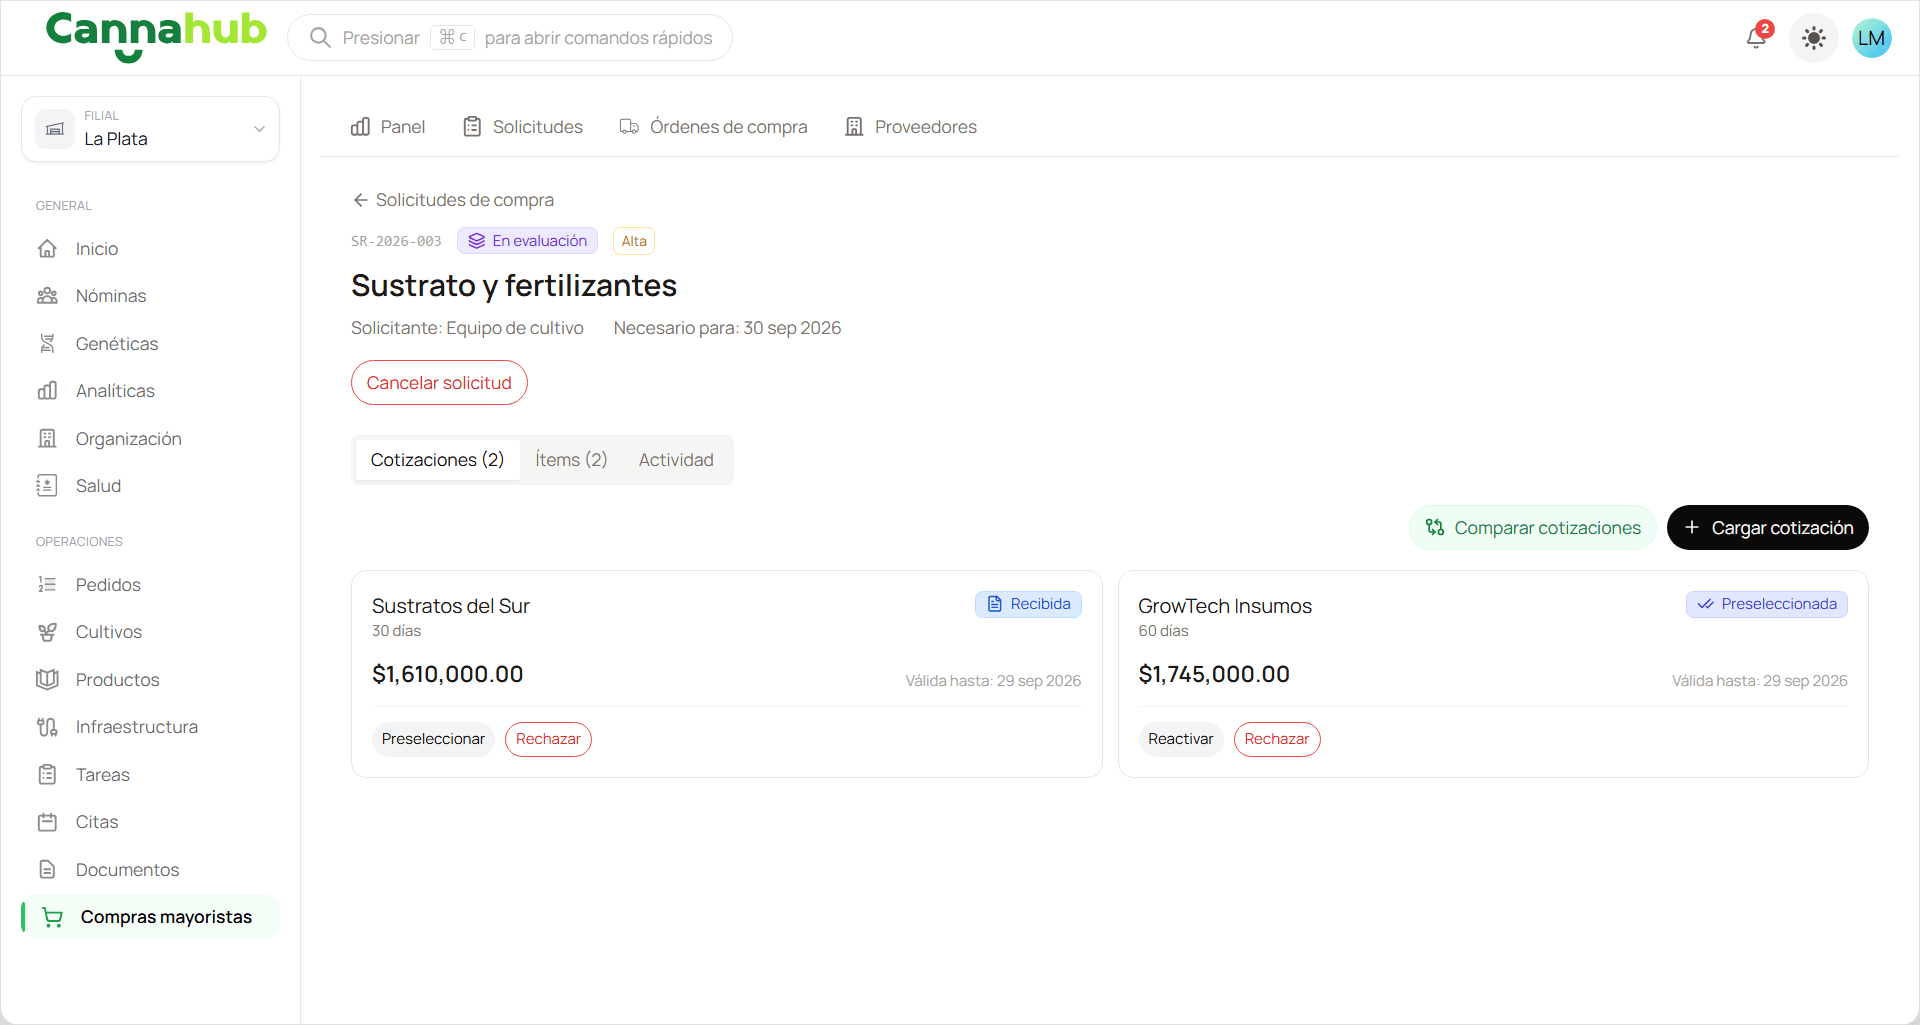Click the Salud record icon

[47, 486]
